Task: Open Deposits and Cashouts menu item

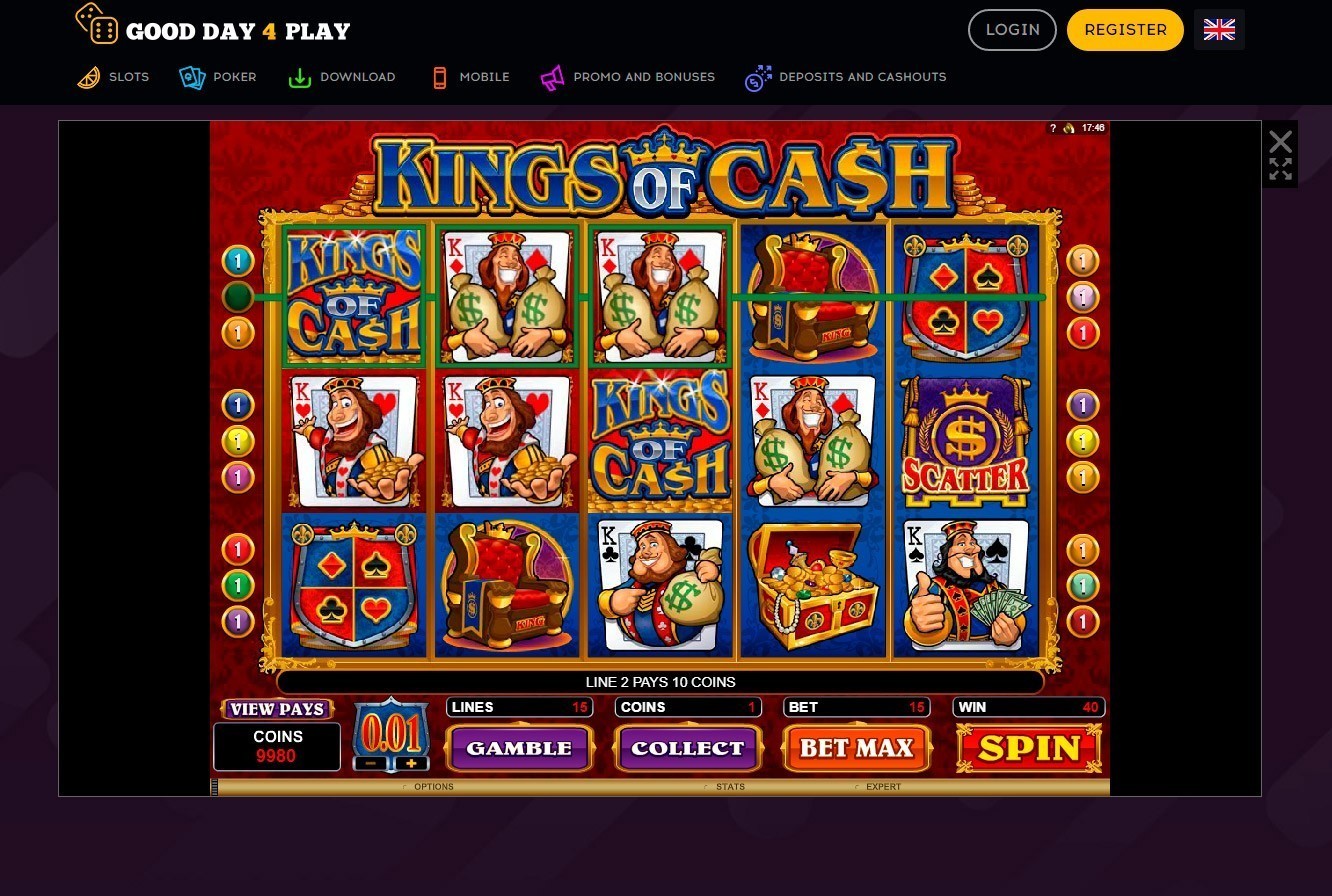Action: coord(845,77)
